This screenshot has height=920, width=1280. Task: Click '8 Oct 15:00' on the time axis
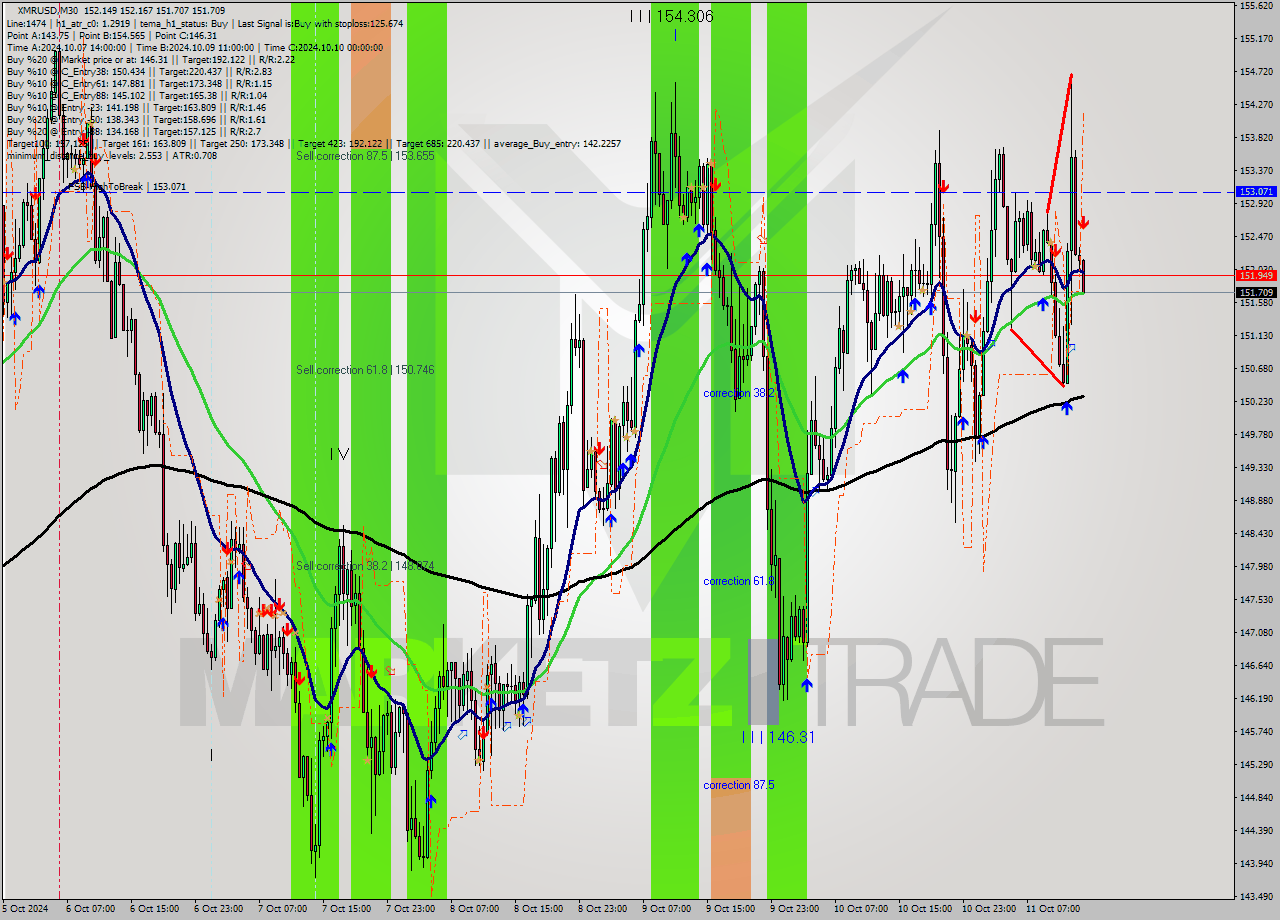[x=539, y=909]
